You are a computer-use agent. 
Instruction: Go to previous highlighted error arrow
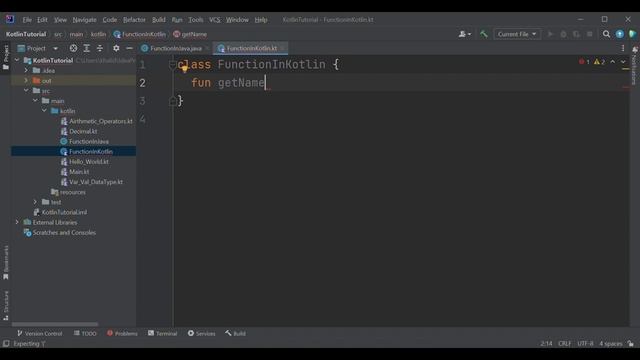[613, 62]
